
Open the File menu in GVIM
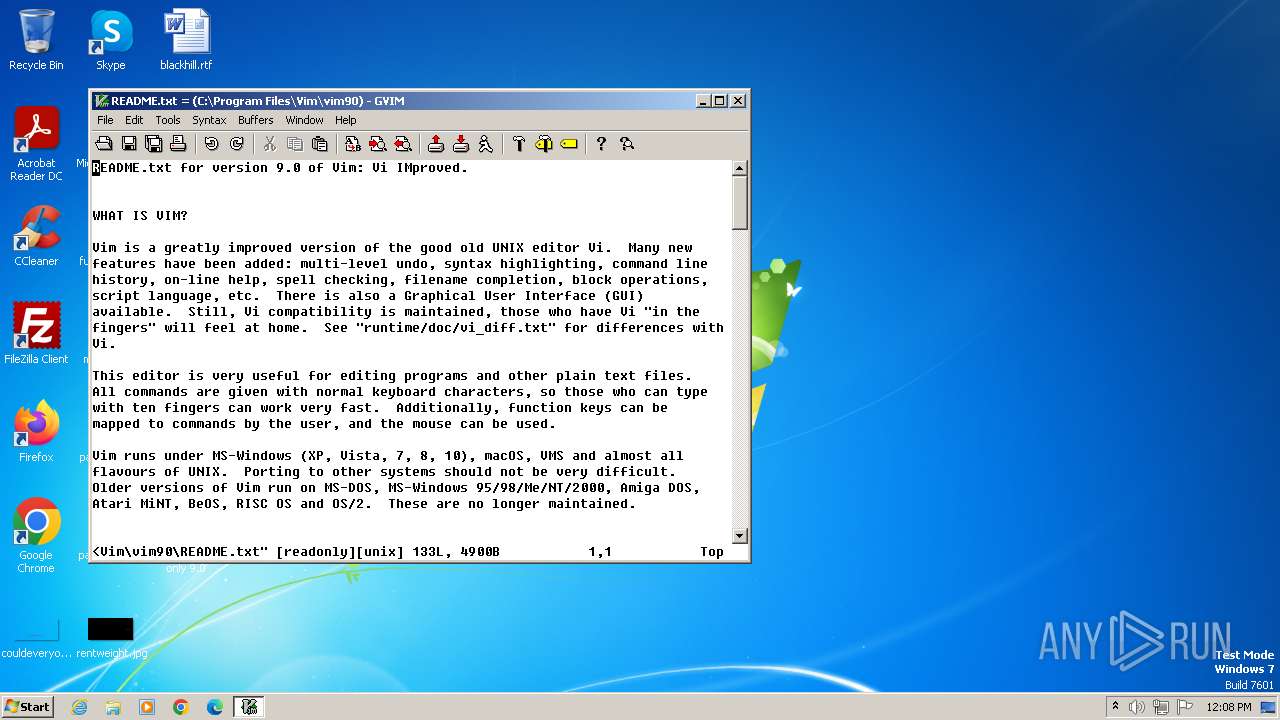pos(105,120)
